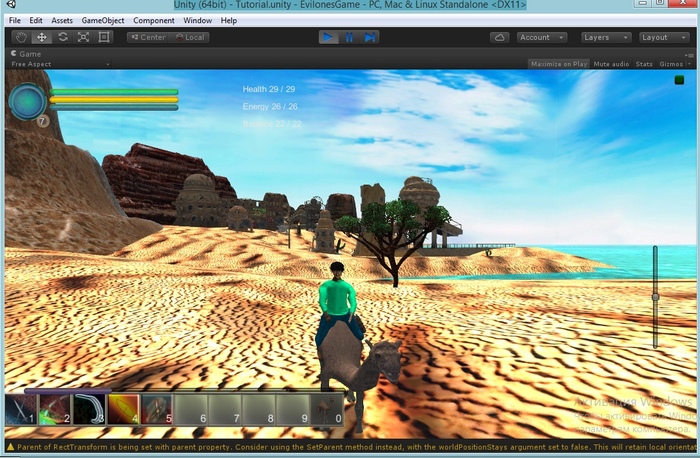
Task: Select the Hand tool in toolbar
Action: (21, 37)
